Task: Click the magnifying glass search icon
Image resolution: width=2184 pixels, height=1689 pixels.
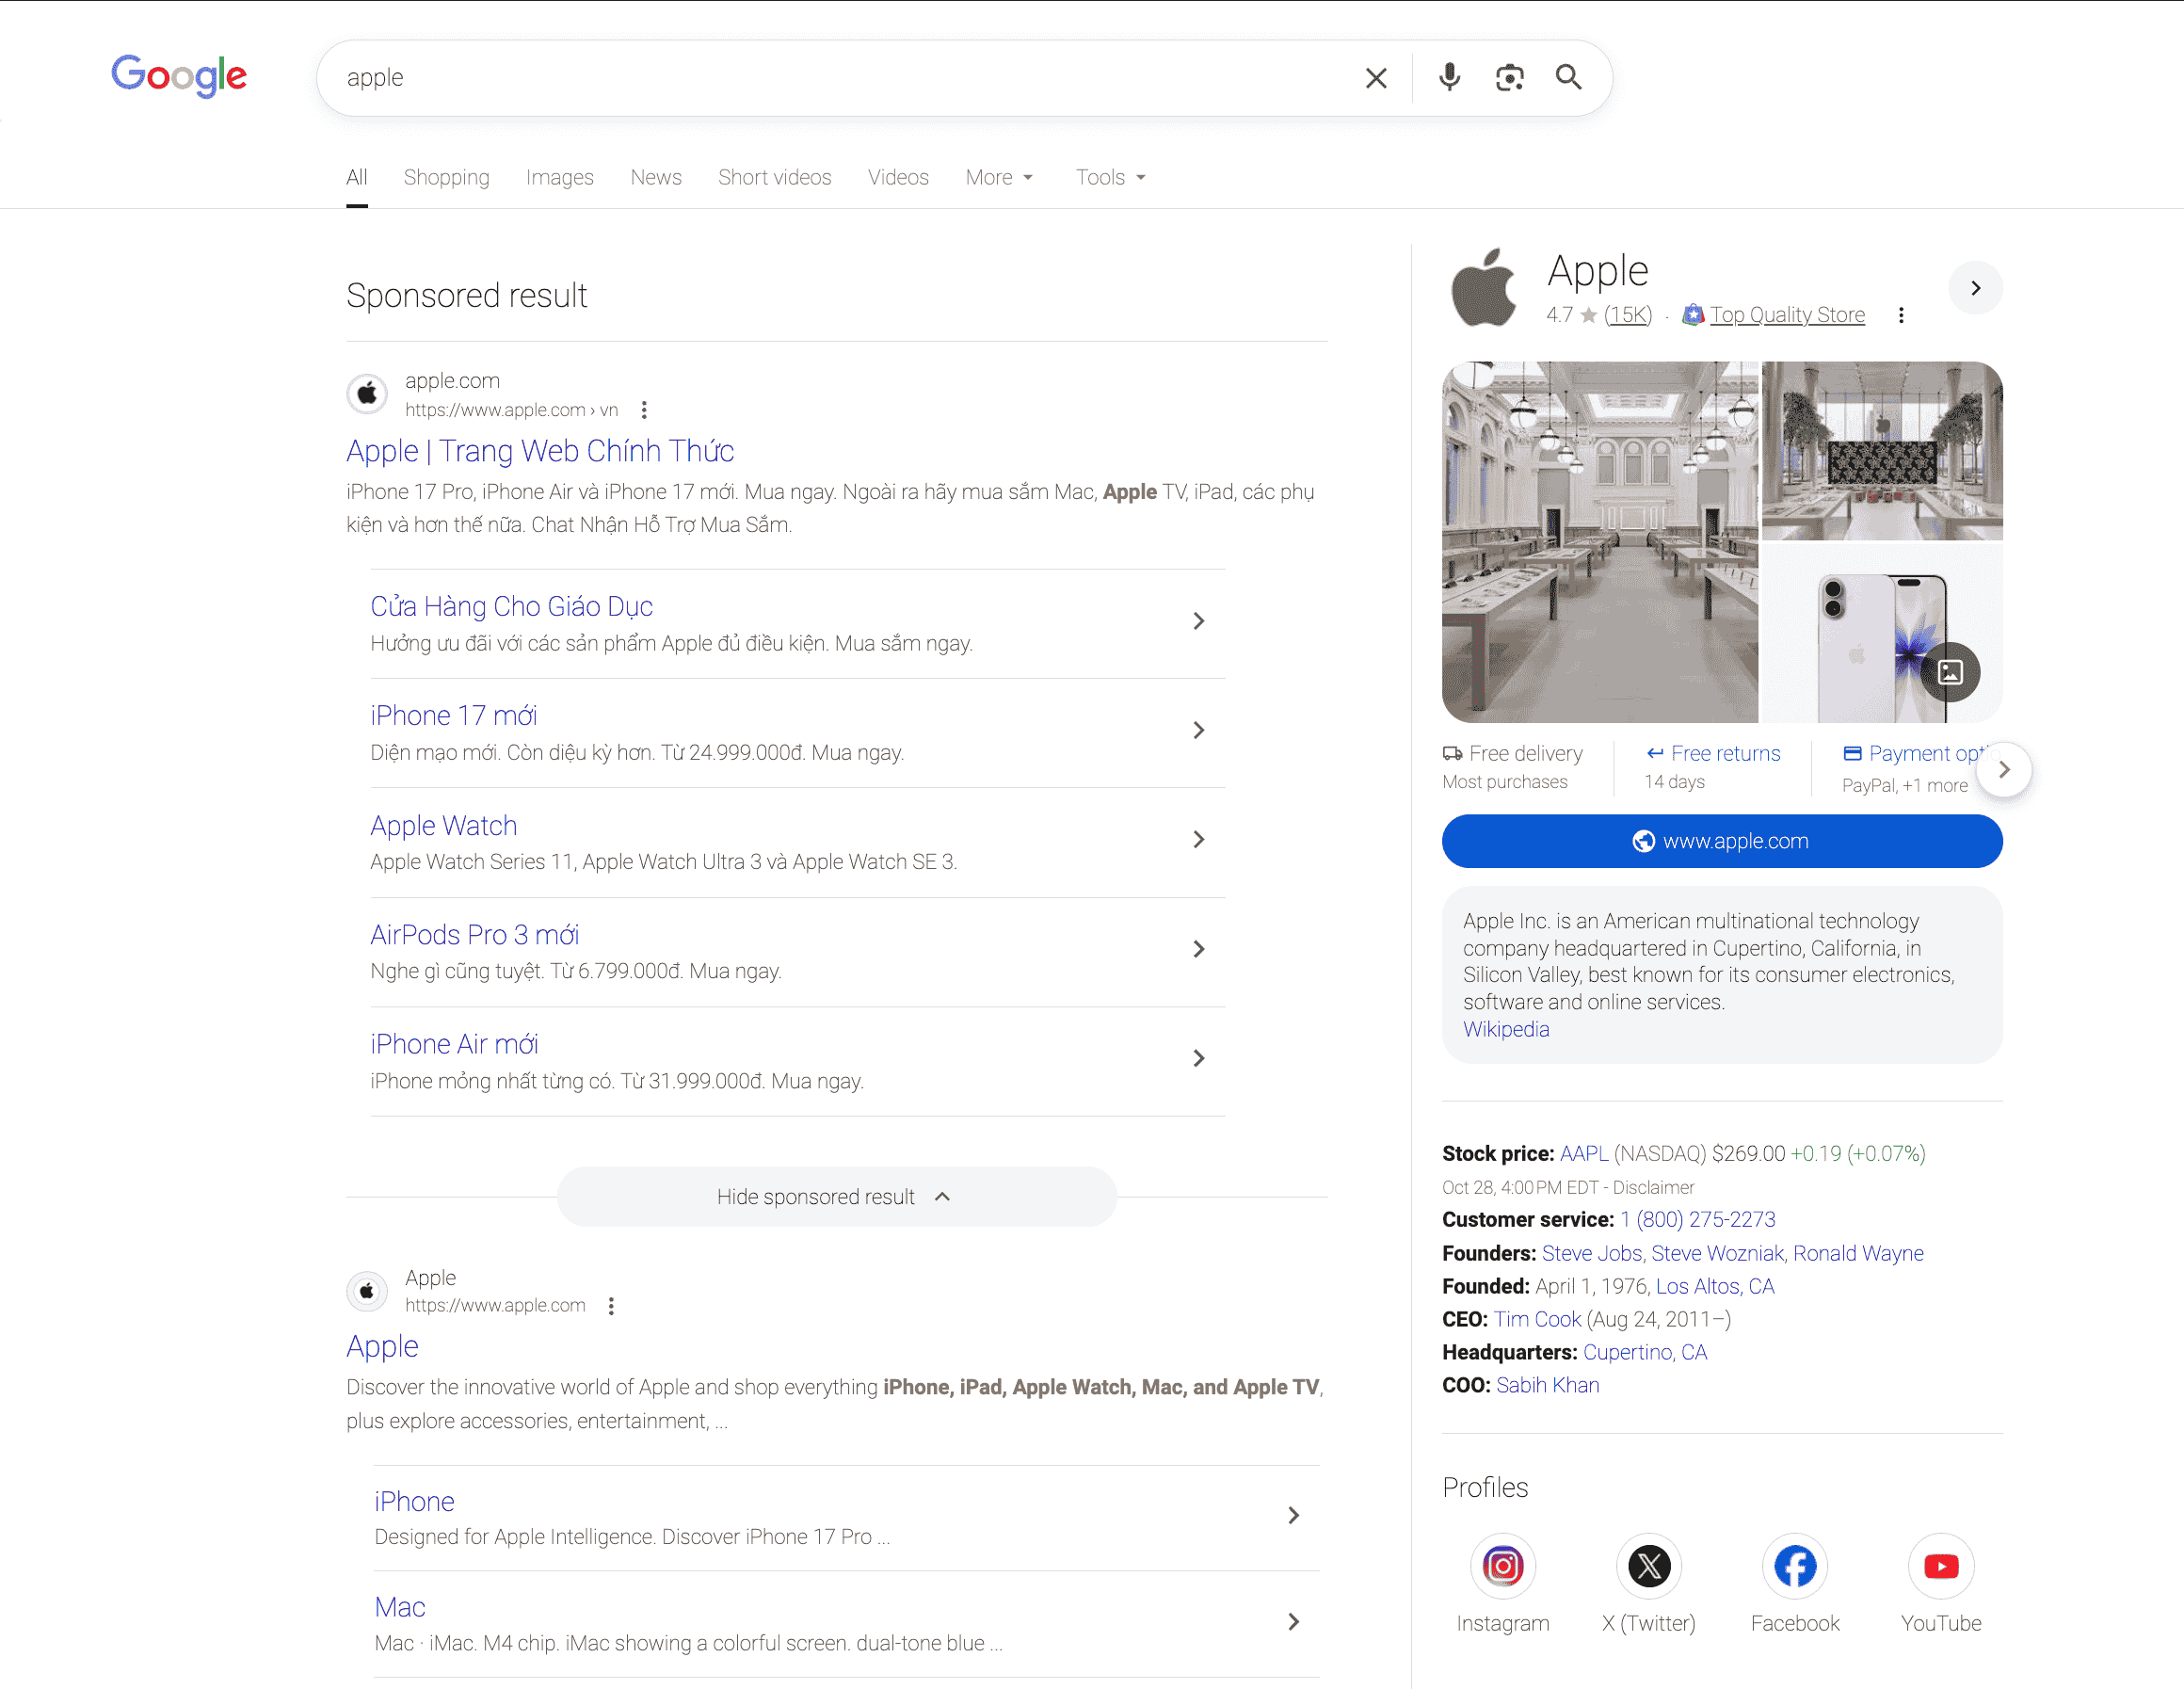Action: click(1568, 77)
